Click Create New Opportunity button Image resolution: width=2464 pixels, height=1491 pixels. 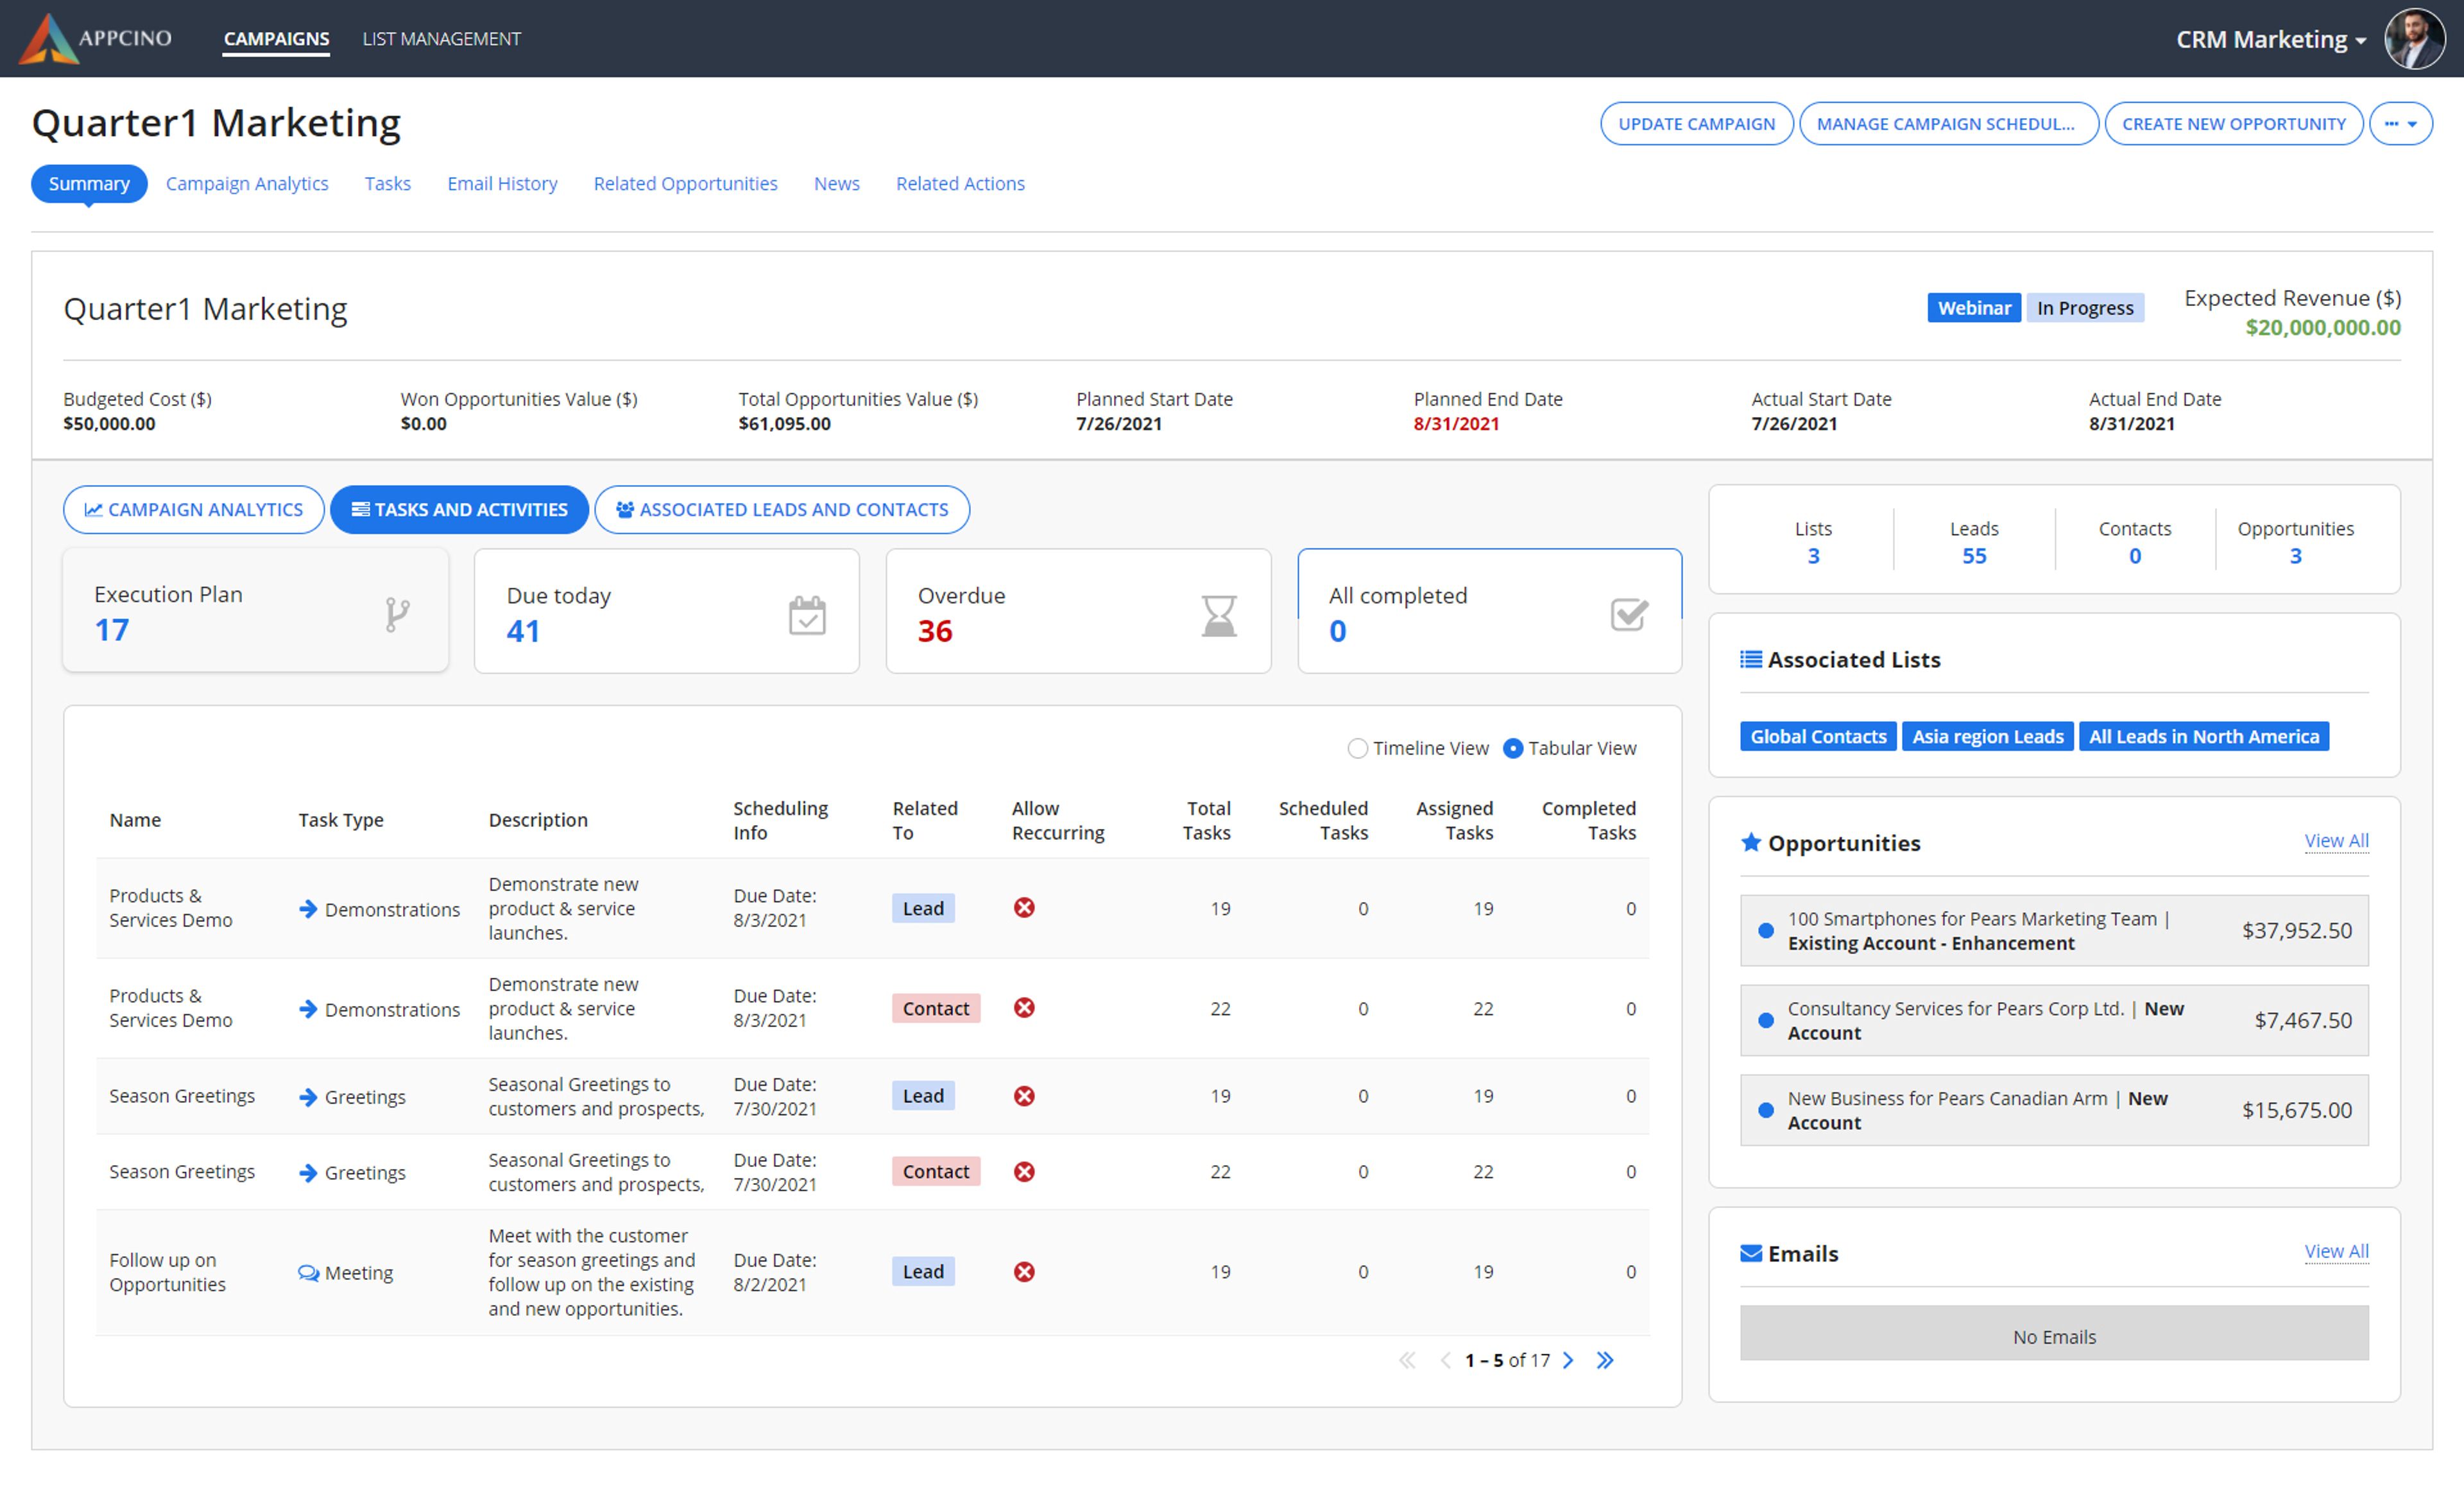2233,124
